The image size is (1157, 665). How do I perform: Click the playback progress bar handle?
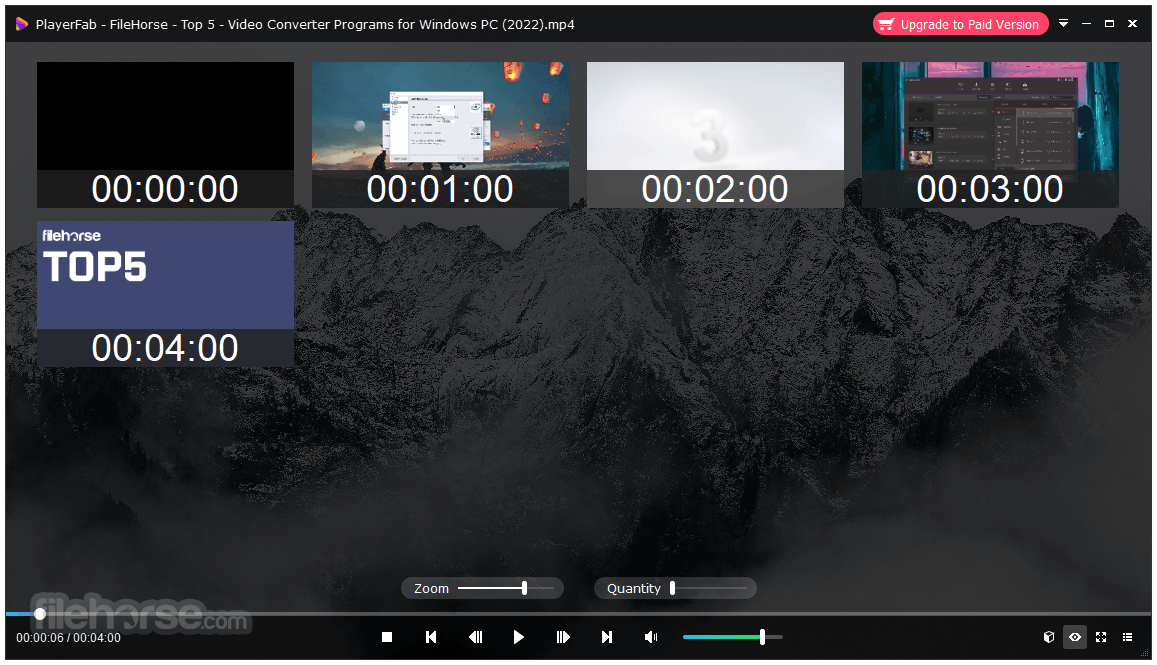click(x=41, y=613)
